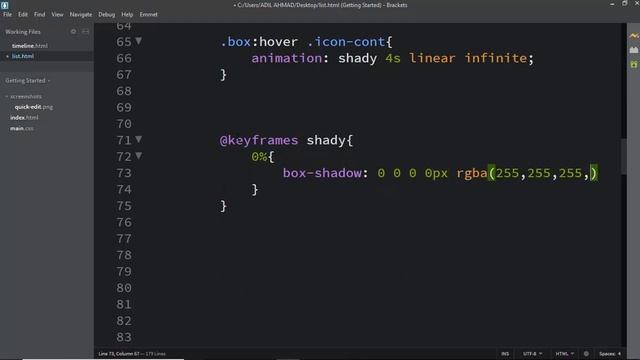The image size is (640, 360).
Task: Click line number 80 in gutter
Action: click(x=124, y=288)
